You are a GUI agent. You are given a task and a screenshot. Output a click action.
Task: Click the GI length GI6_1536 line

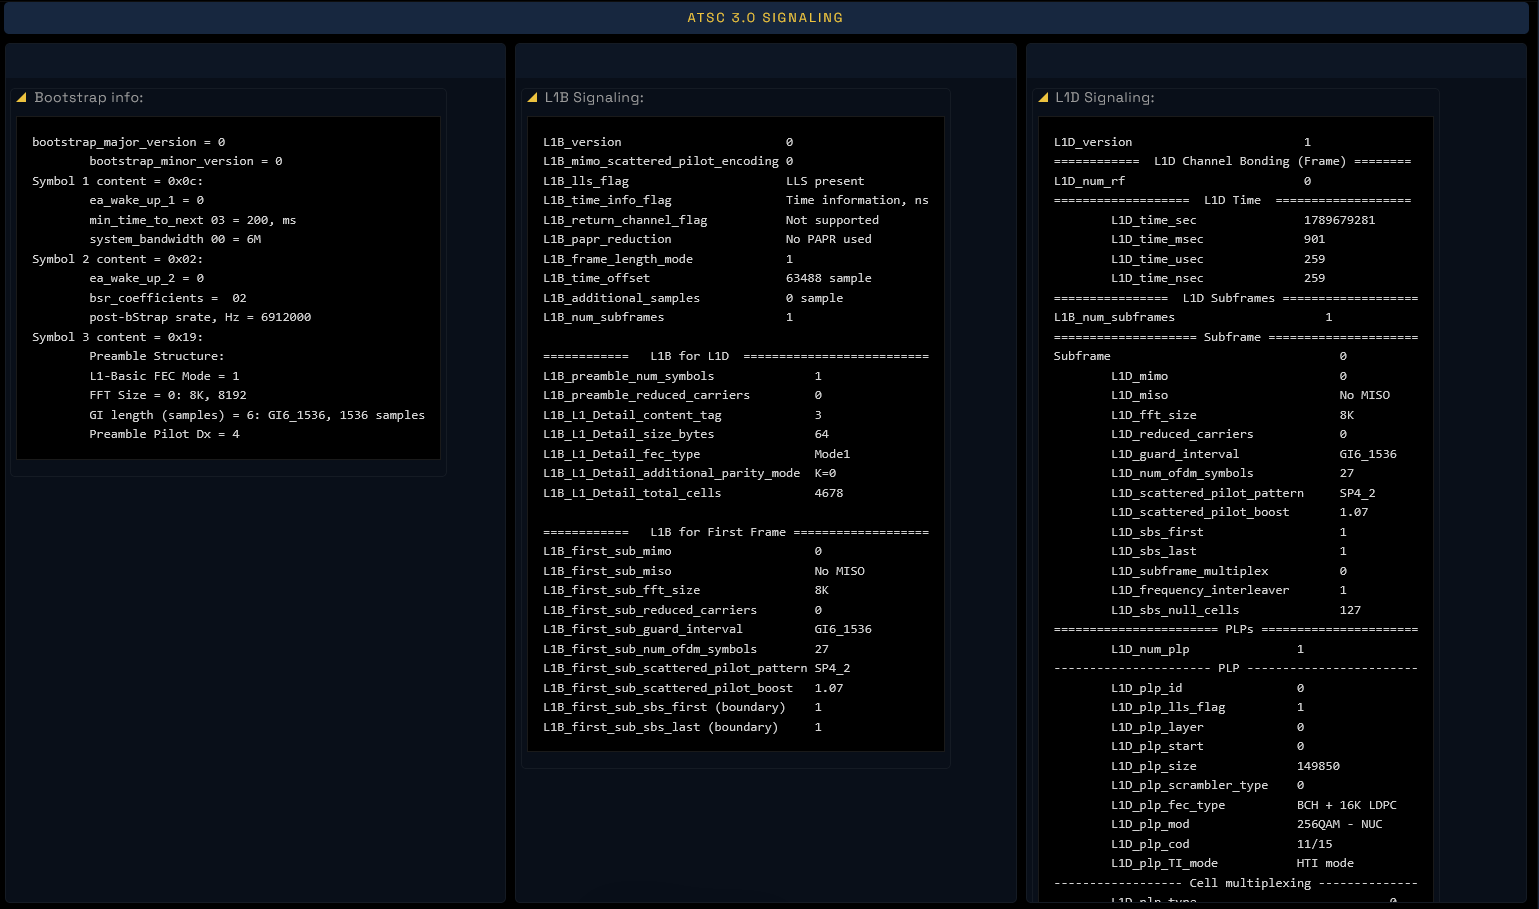click(x=257, y=415)
